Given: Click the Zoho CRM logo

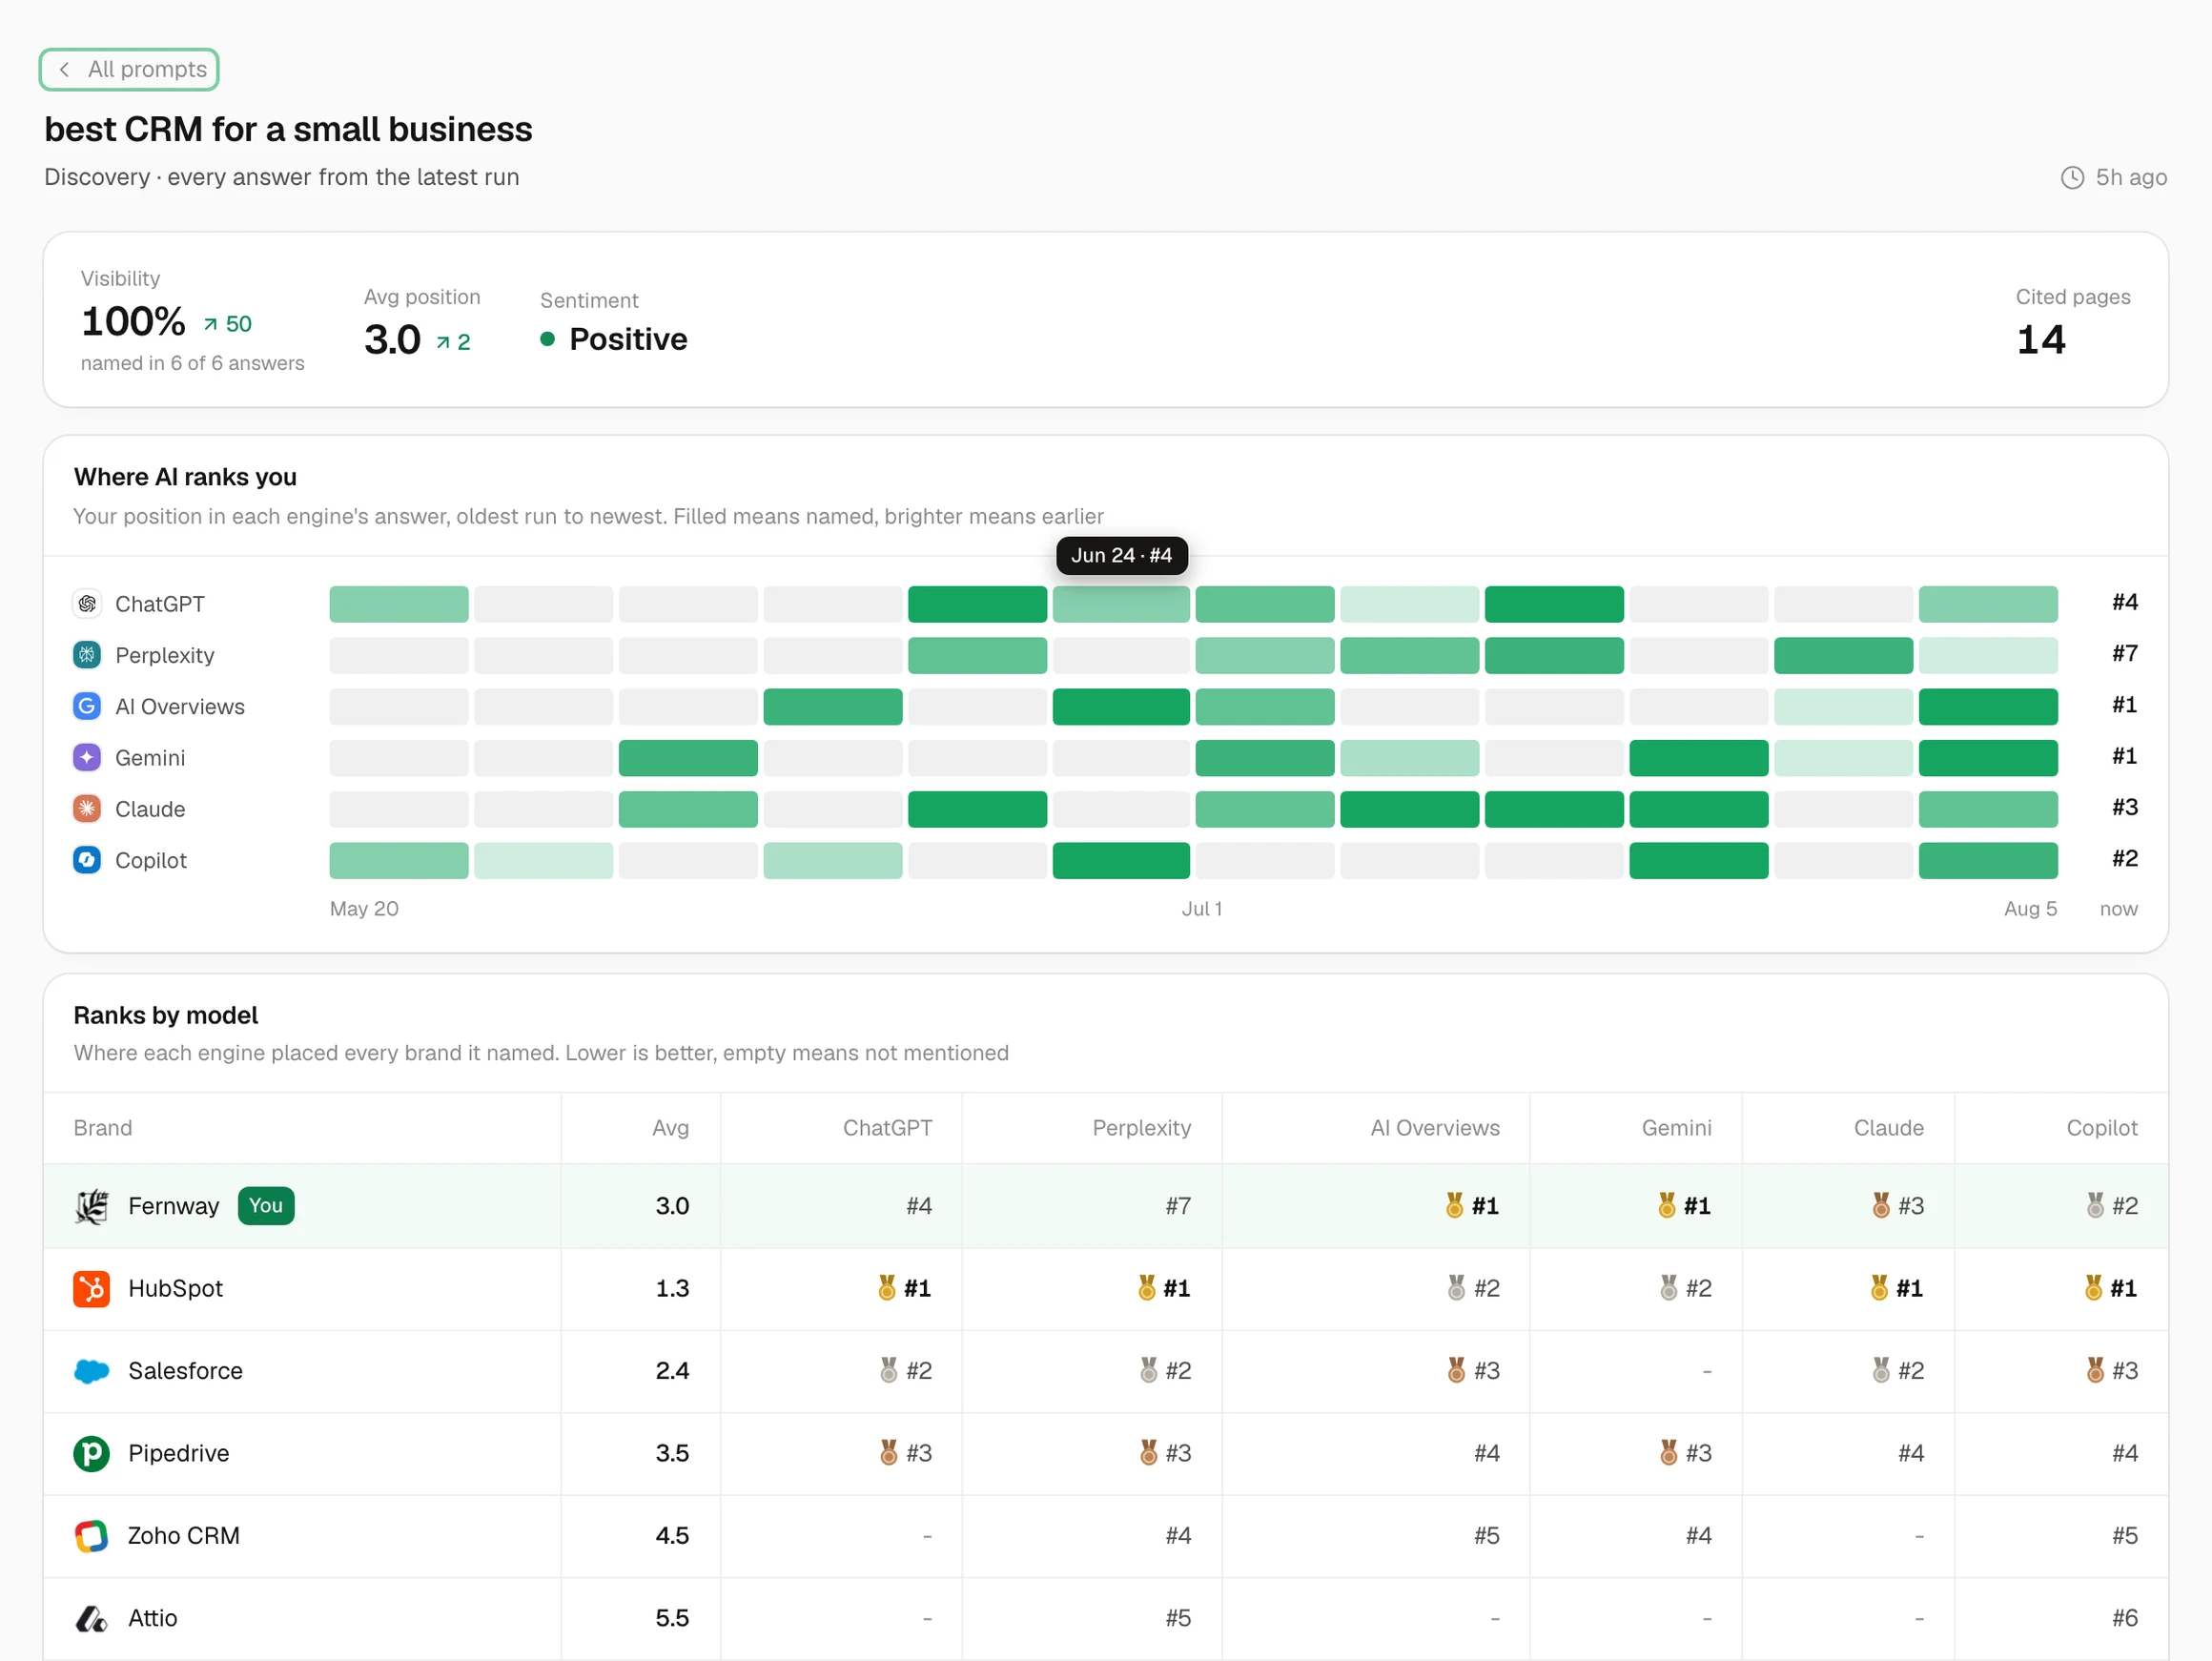Looking at the screenshot, I should [x=91, y=1535].
